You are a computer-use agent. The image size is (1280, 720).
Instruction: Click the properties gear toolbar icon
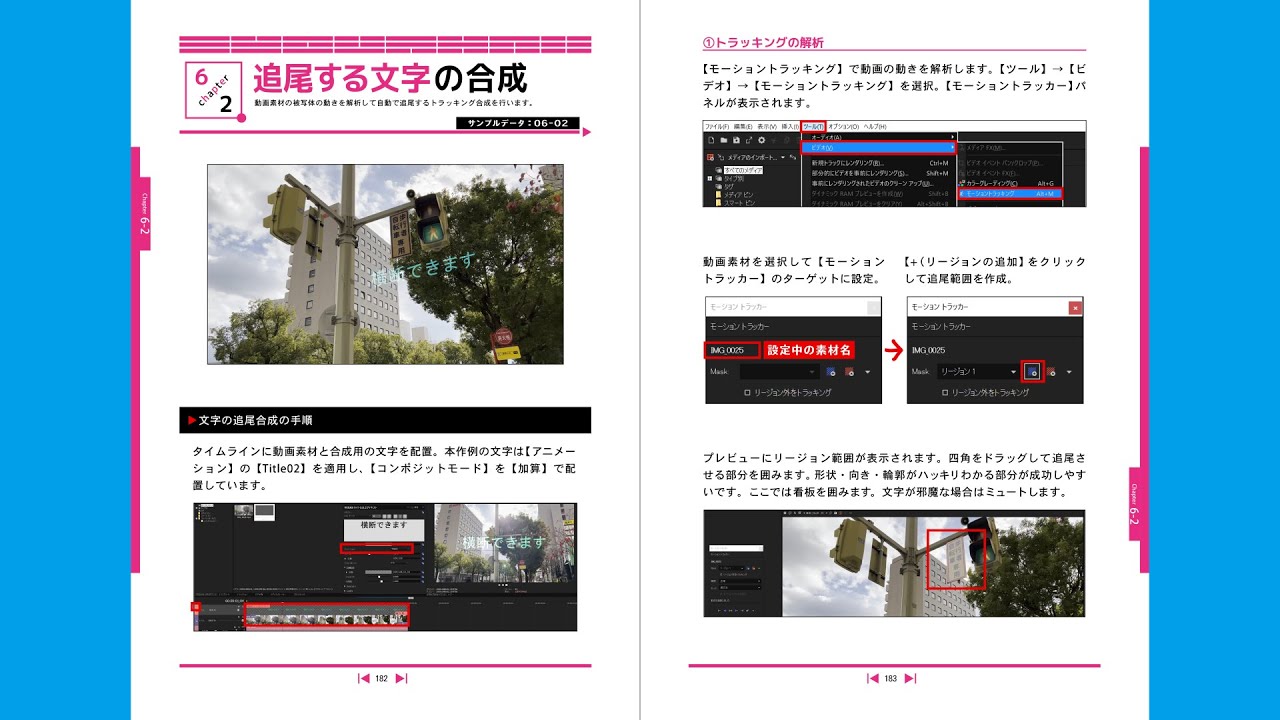tap(762, 140)
